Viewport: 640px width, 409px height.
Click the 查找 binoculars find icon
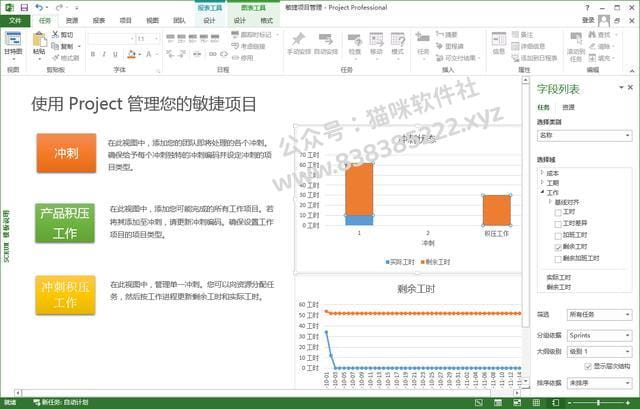592,35
